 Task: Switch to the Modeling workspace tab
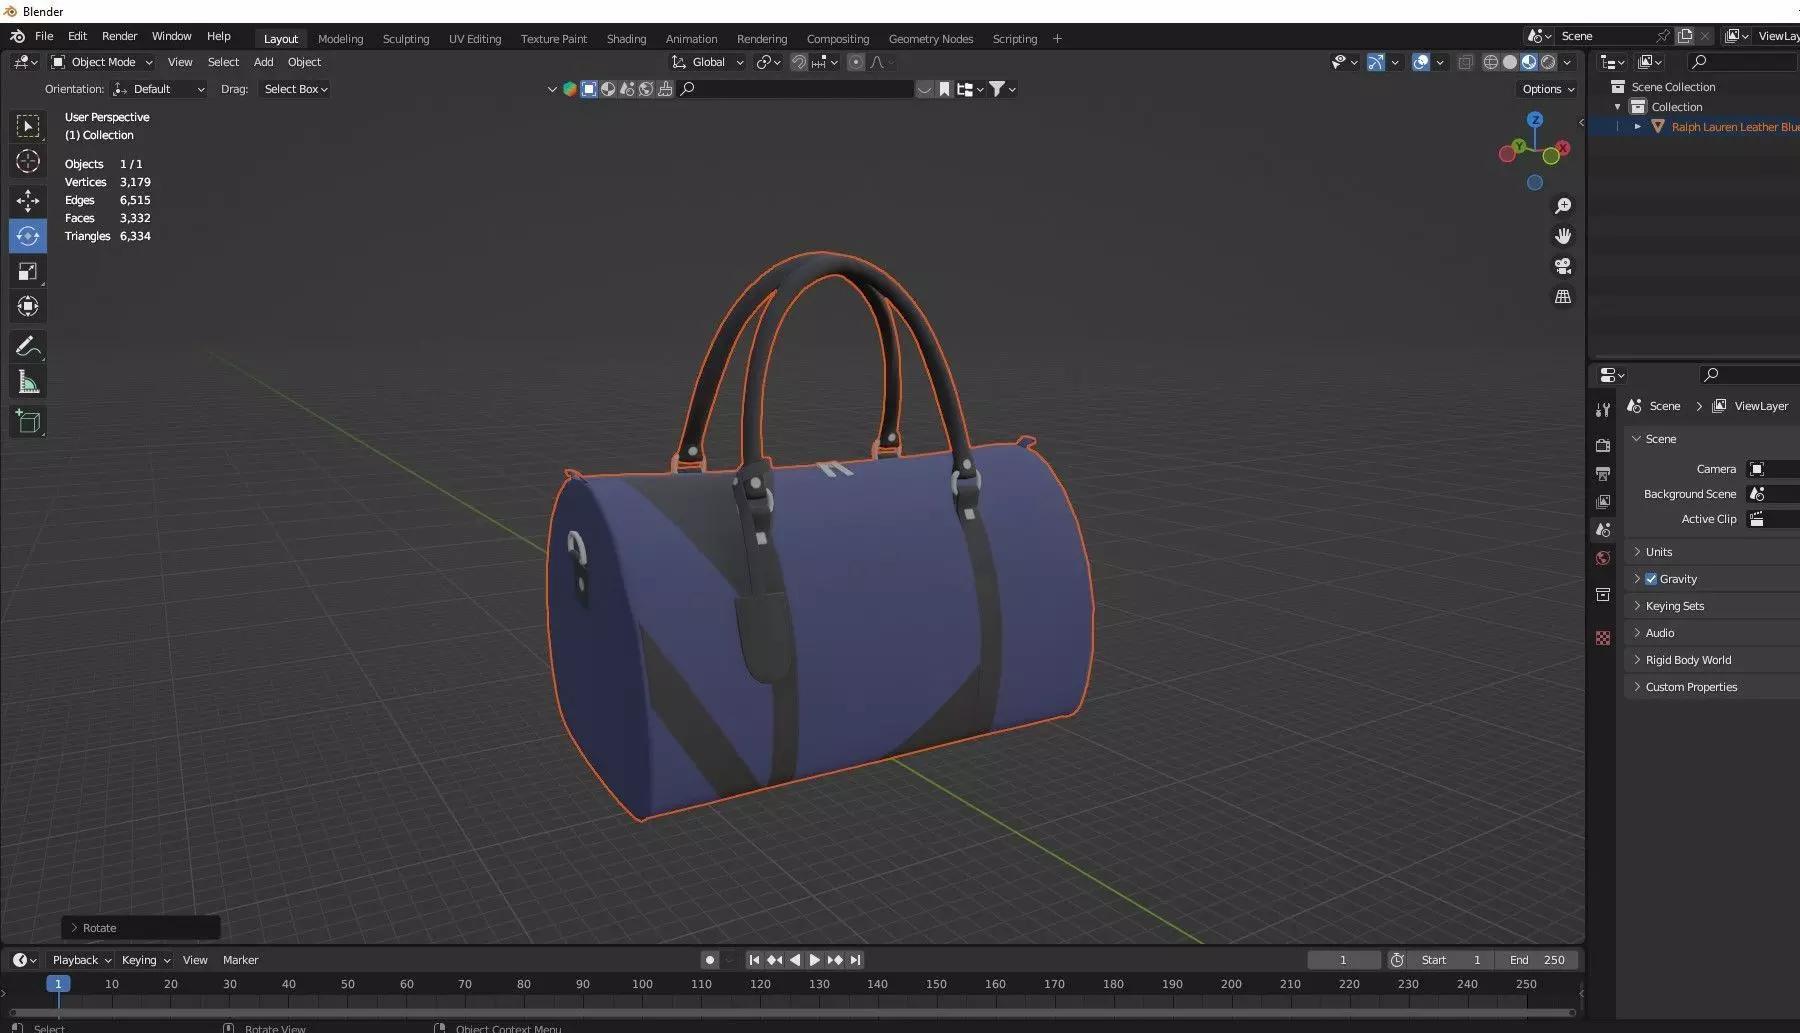(340, 39)
